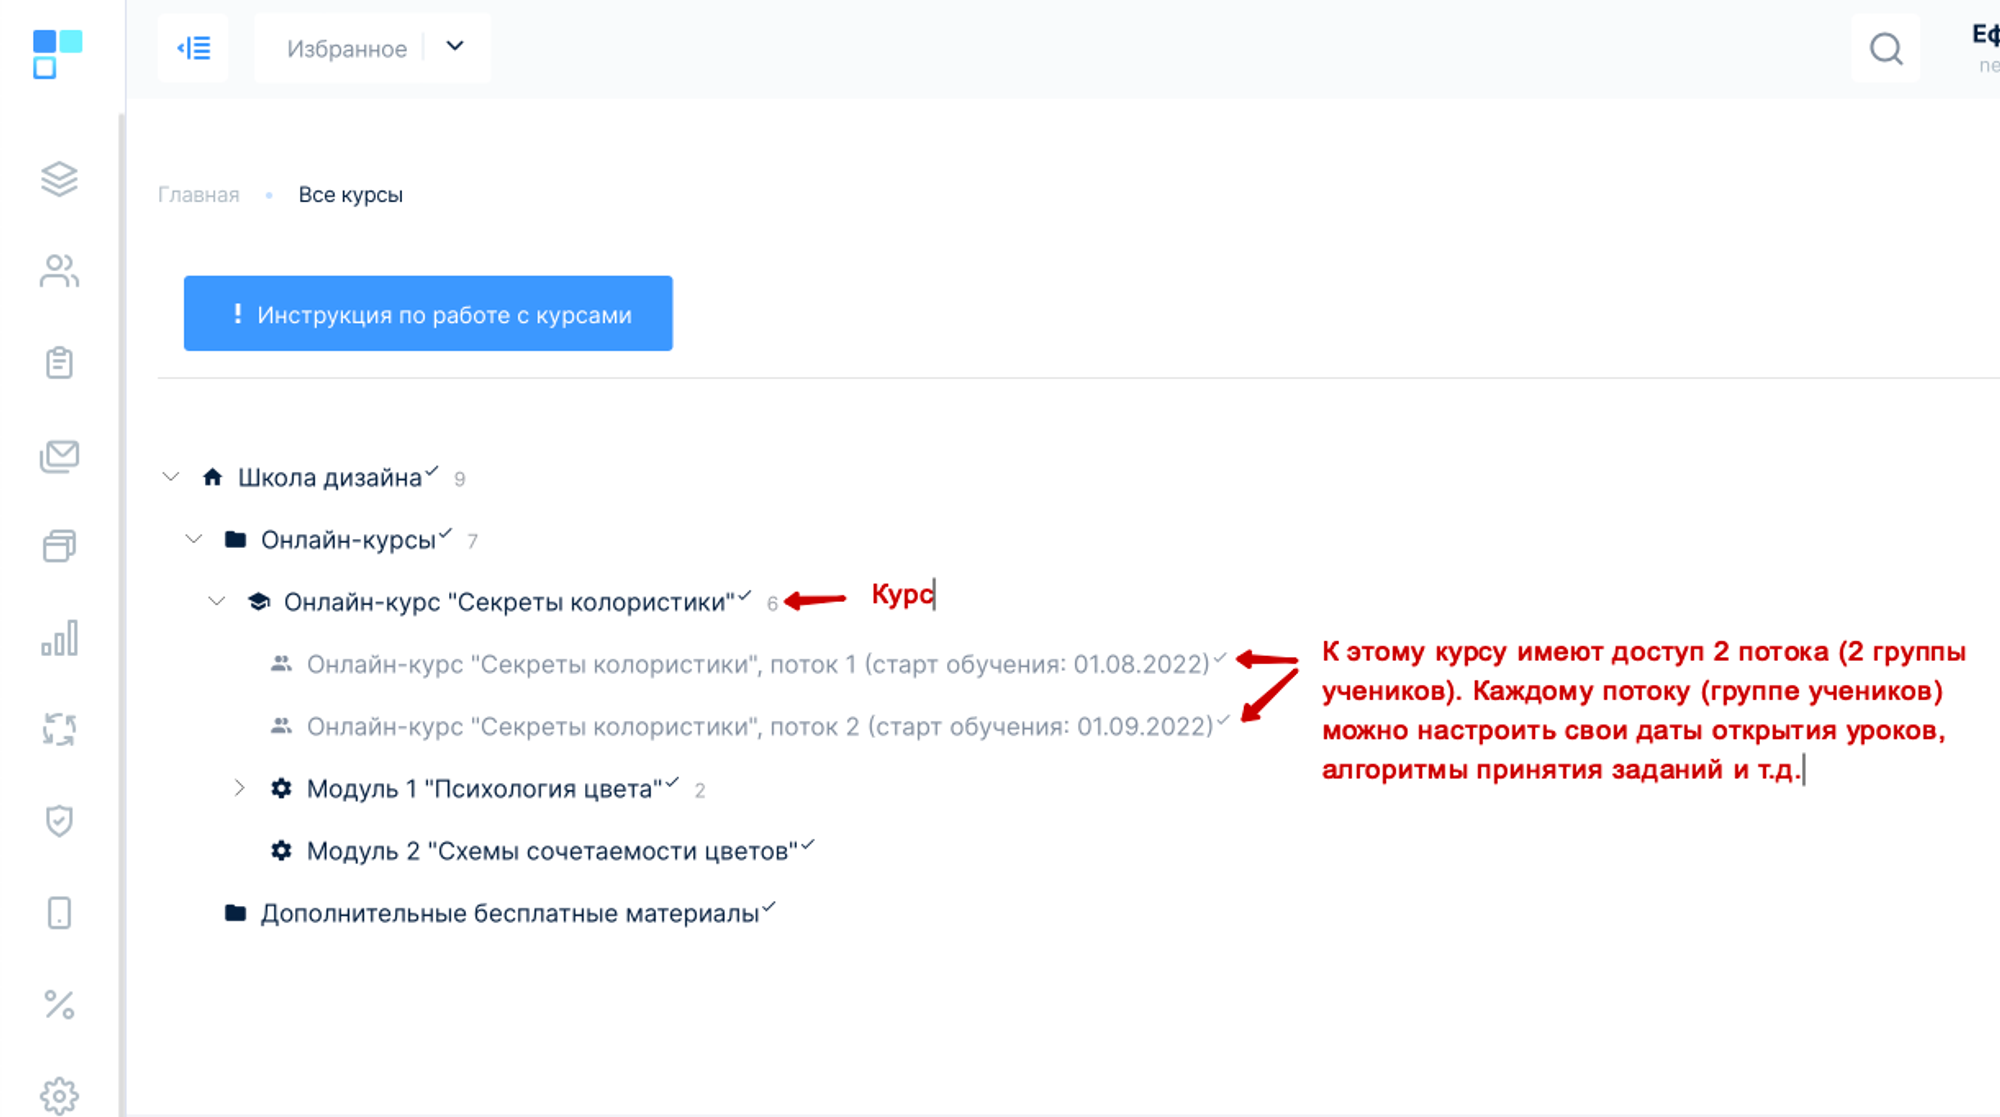Click Инструкция по работе с курсами button
The height and width of the screenshot is (1117, 2000).
tap(428, 314)
